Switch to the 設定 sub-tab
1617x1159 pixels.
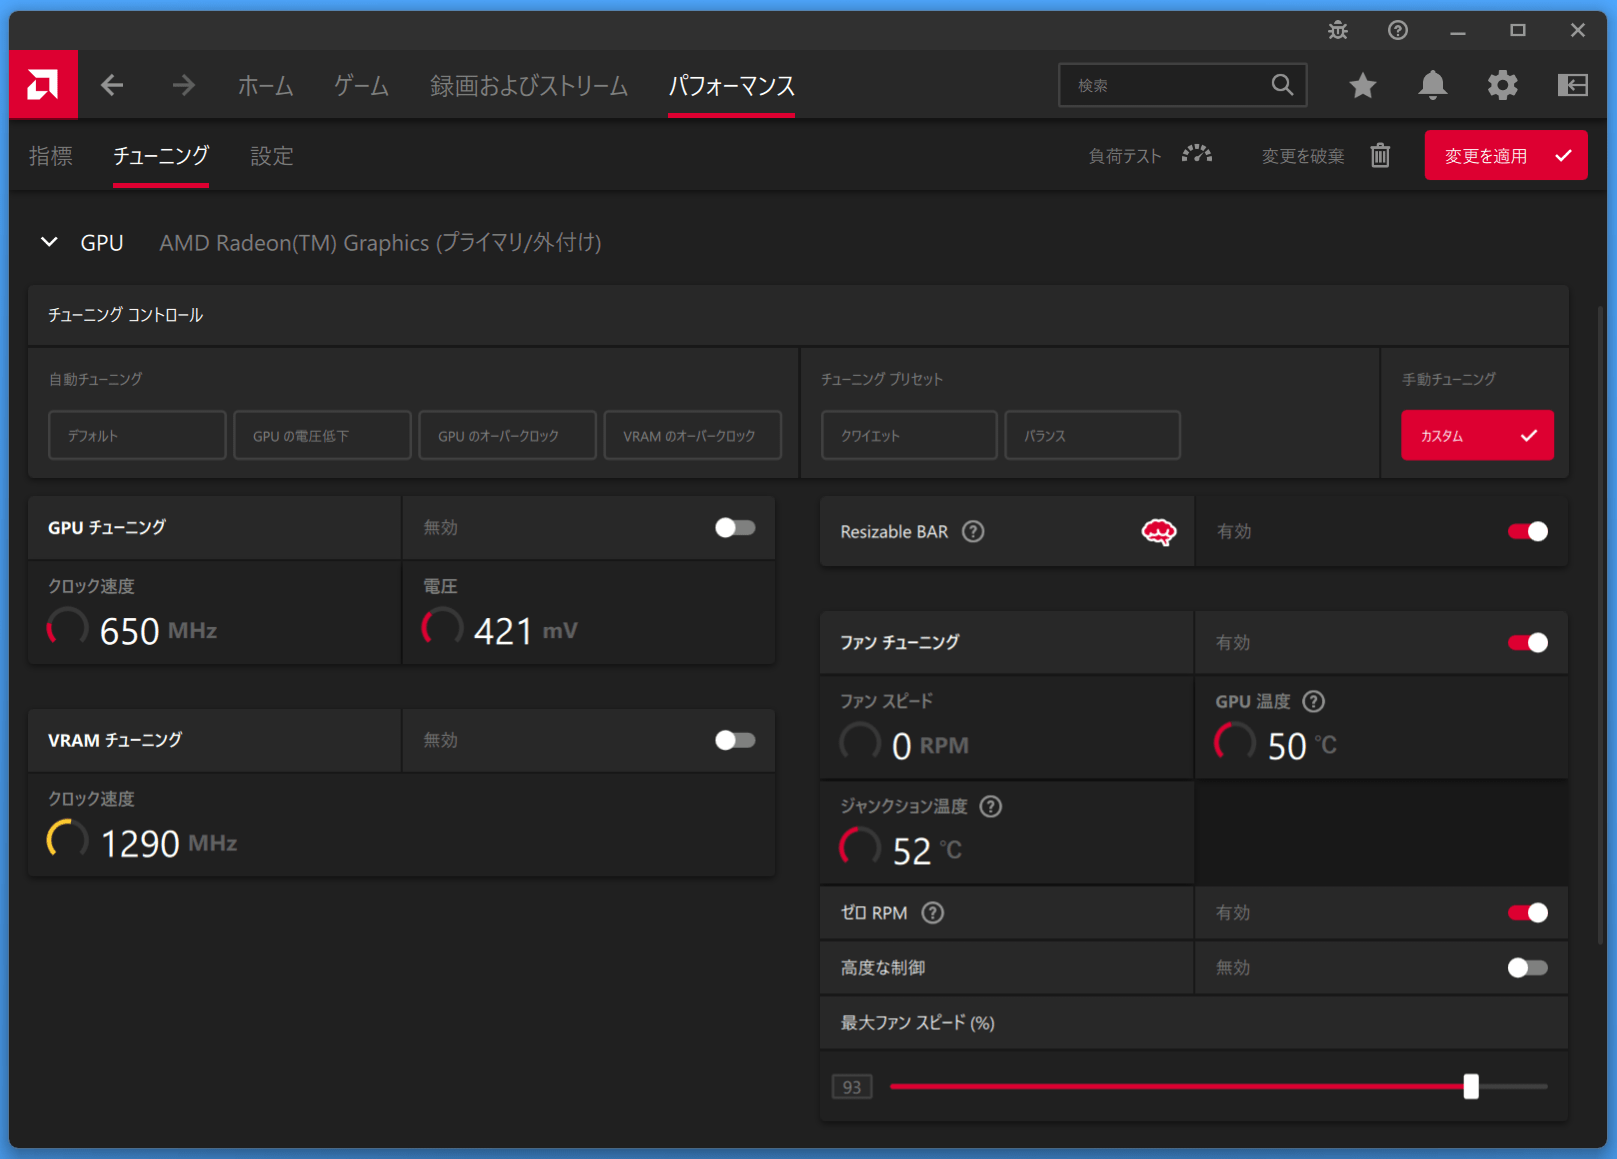pos(271,156)
